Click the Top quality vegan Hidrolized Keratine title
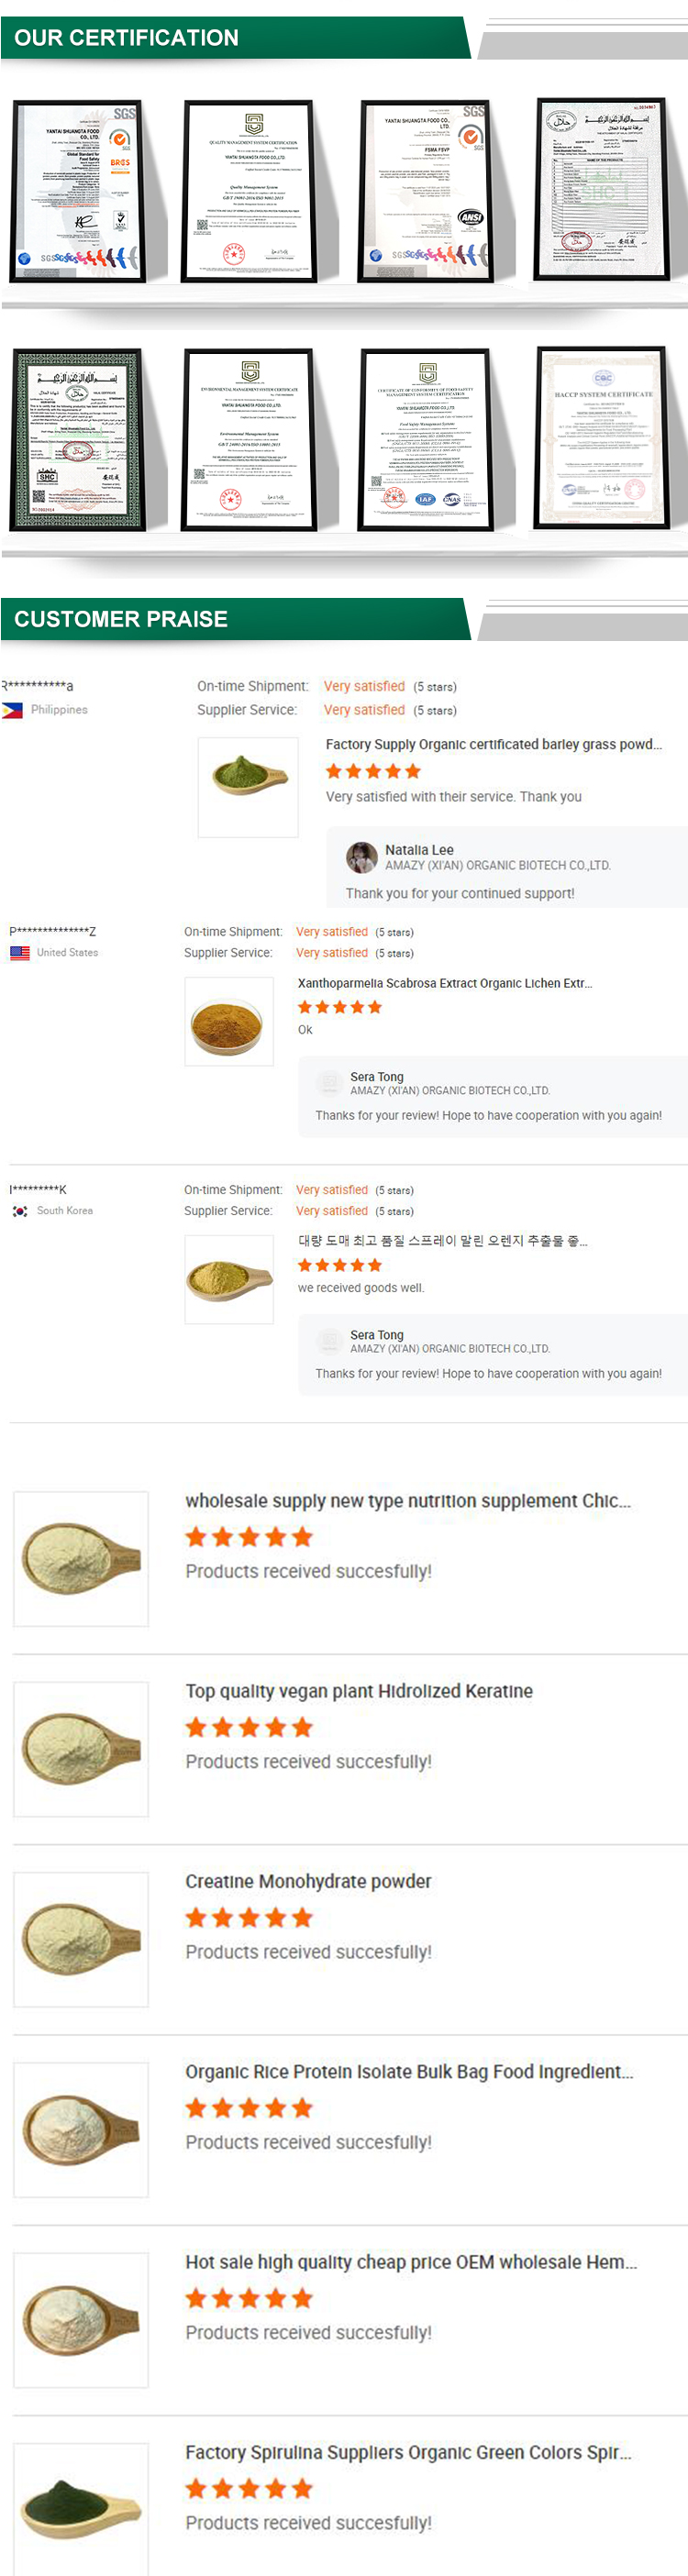This screenshot has height=2576, width=688. click(x=358, y=1691)
